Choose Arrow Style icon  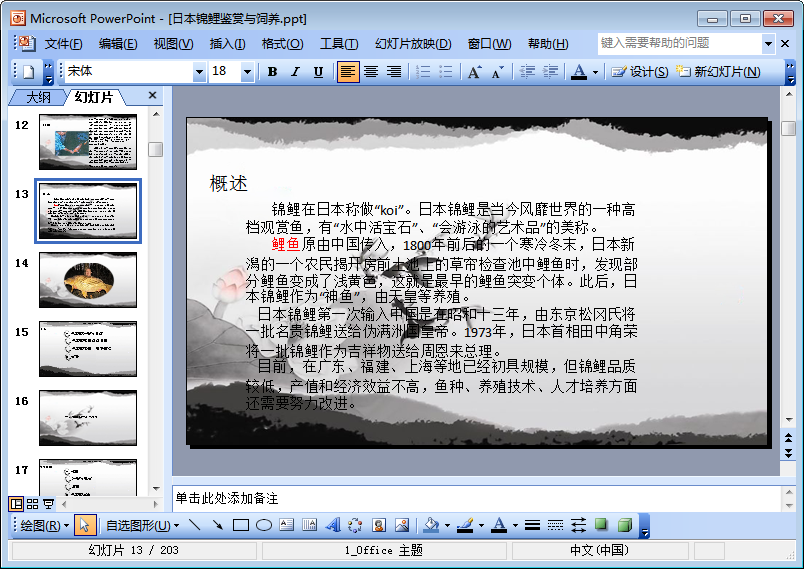point(578,525)
